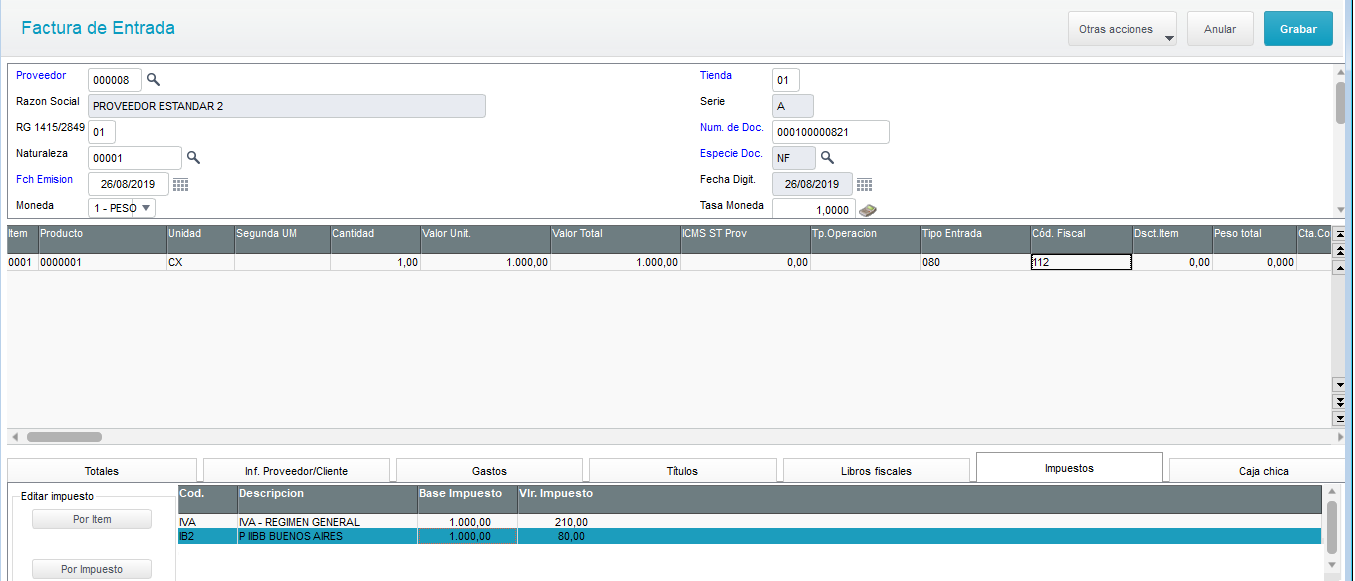
Task: Click the Por Item button
Action: click(x=92, y=519)
